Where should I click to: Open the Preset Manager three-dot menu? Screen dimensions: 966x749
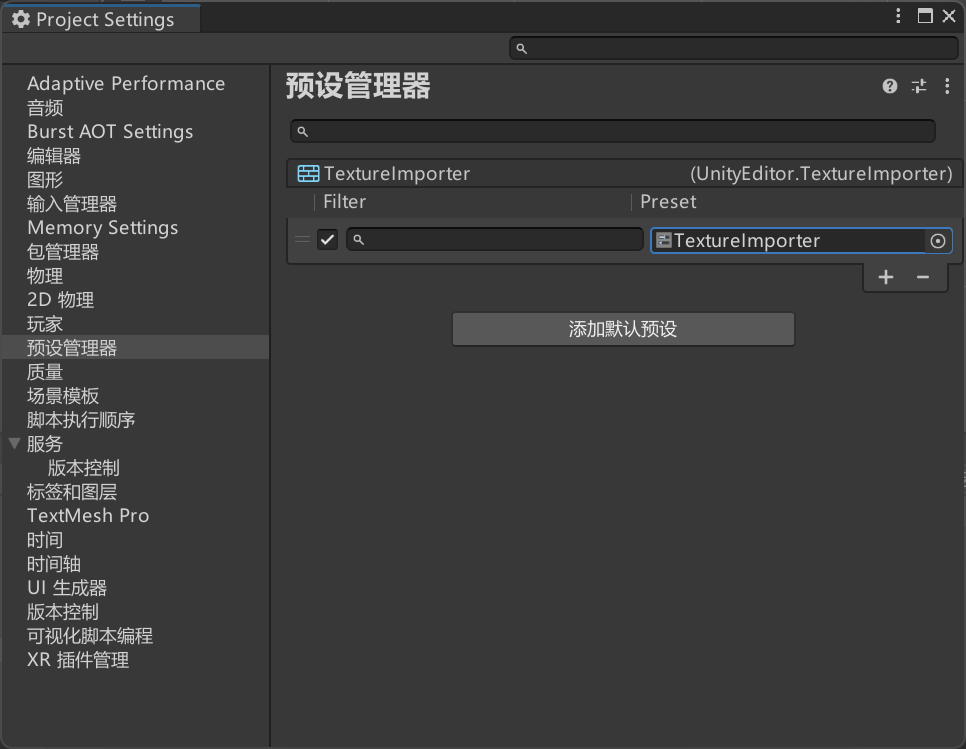[x=947, y=87]
